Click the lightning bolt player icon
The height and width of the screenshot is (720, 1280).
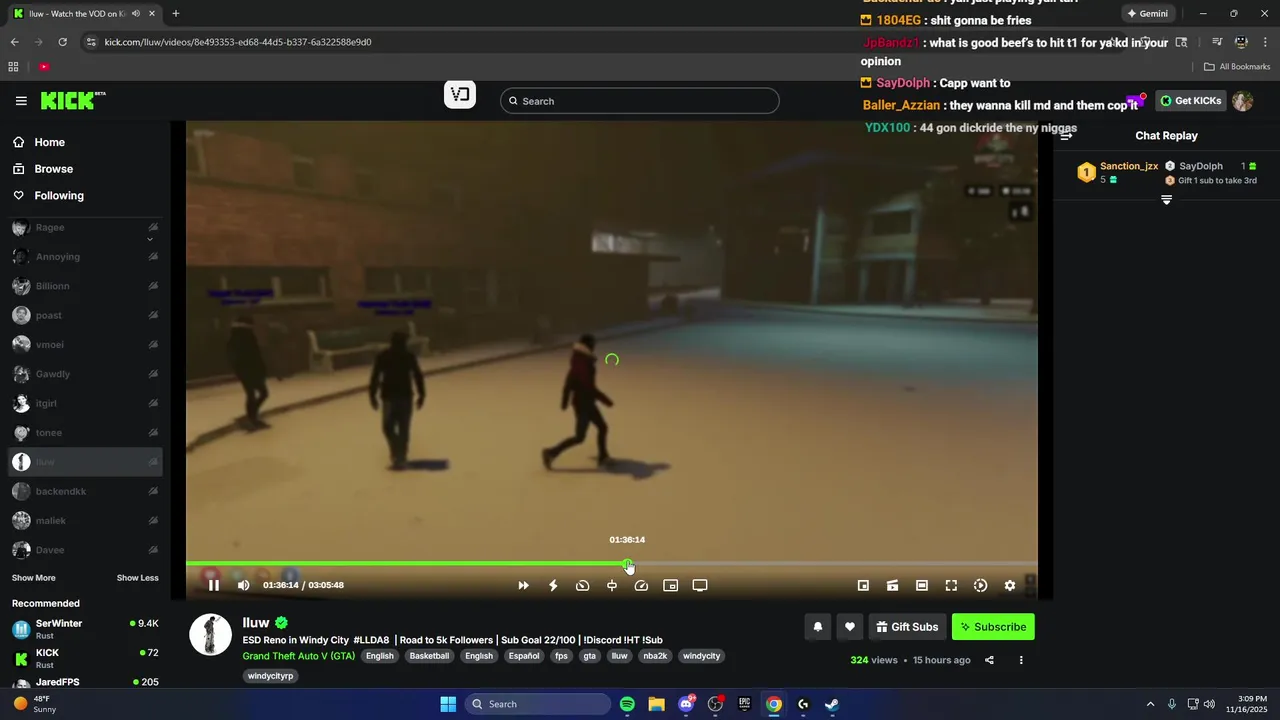tap(553, 585)
